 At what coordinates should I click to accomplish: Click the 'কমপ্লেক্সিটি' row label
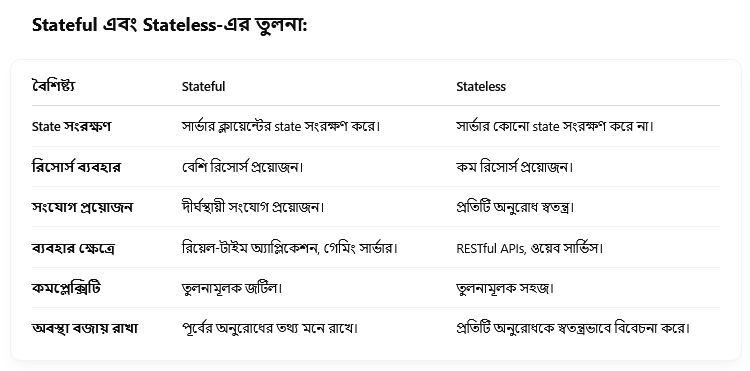(66, 288)
